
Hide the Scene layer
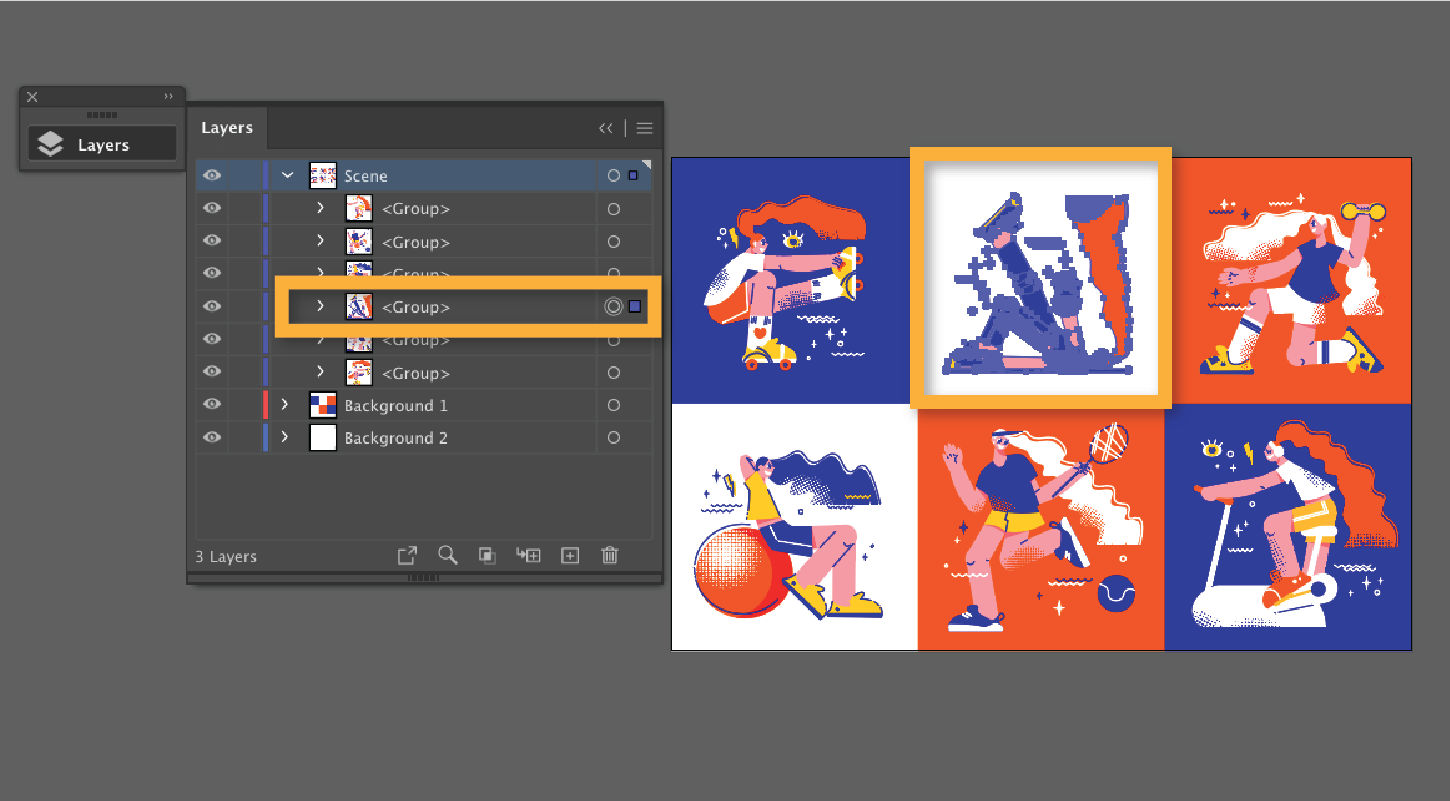coord(211,175)
